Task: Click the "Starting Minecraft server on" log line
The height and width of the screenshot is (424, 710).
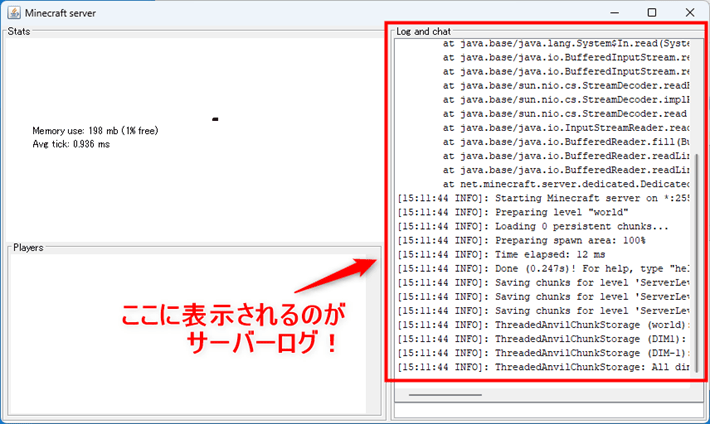Action: tap(543, 198)
